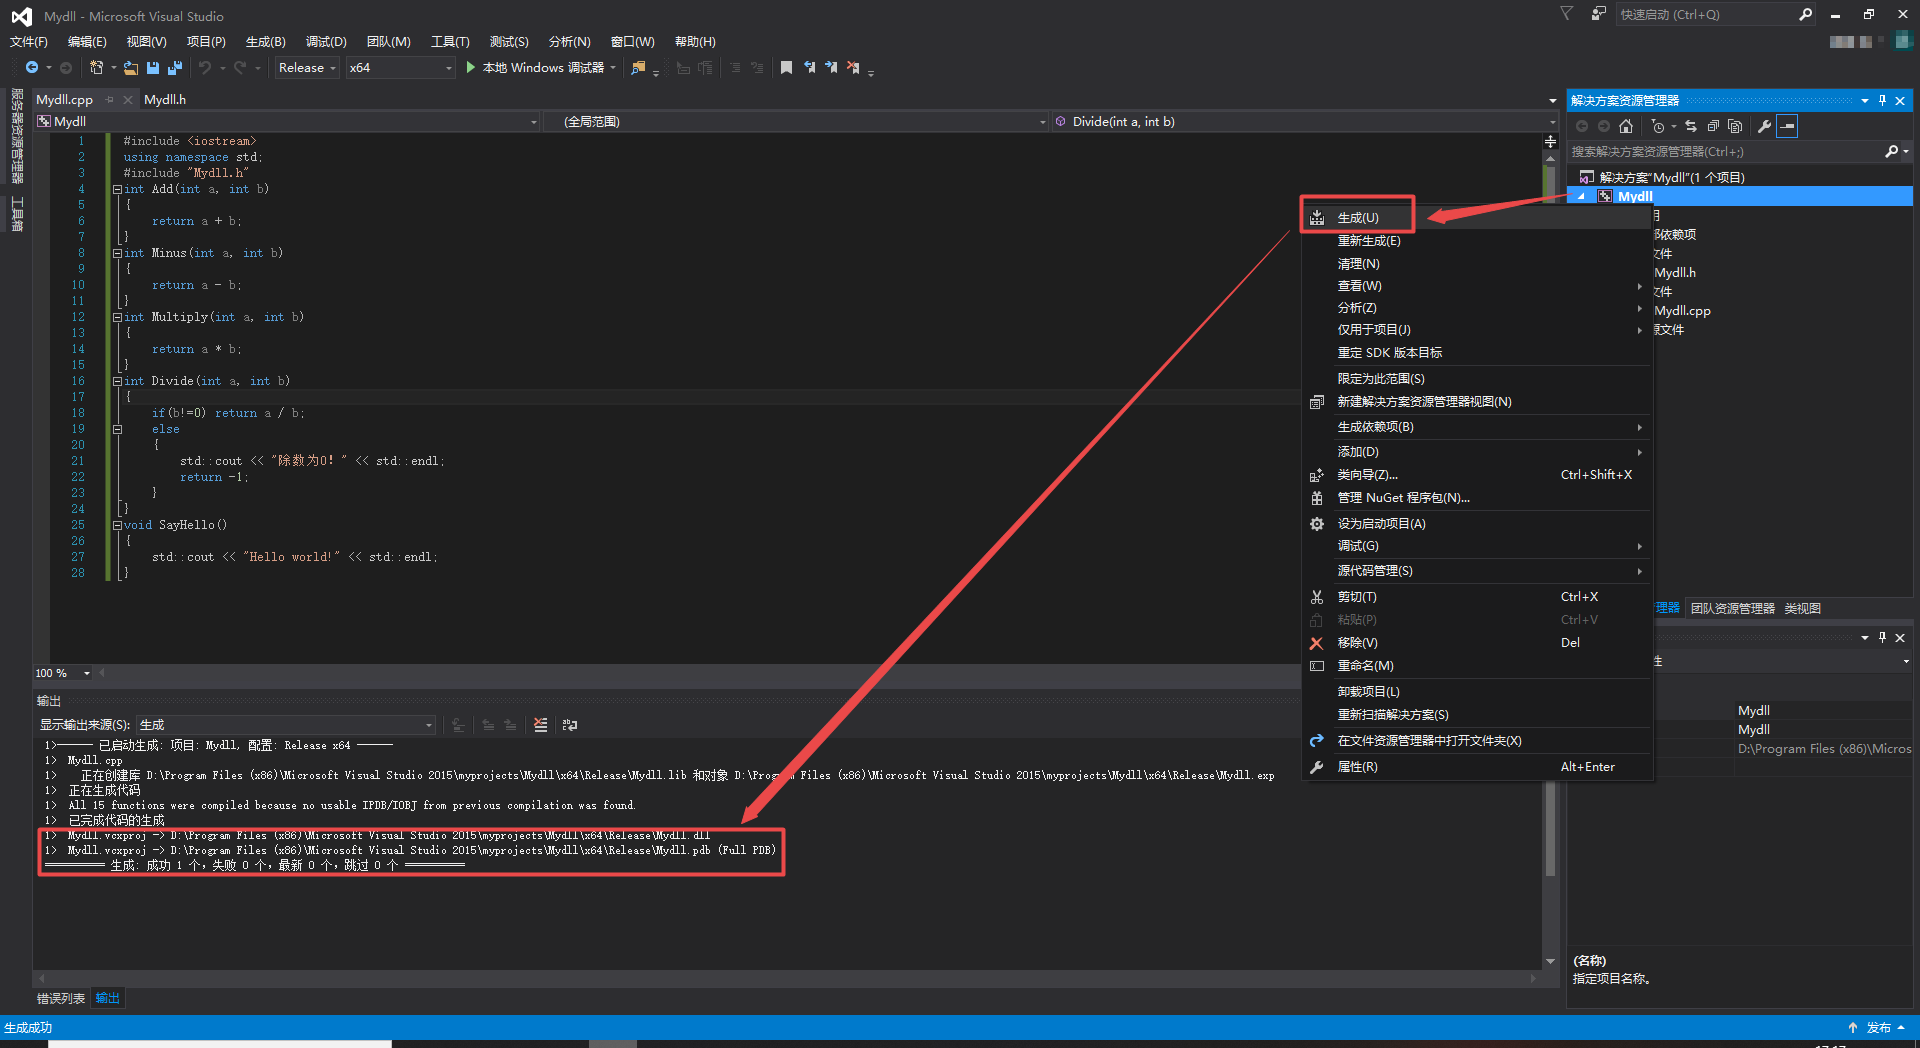This screenshot has width=1920, height=1048.
Task: Open the Release configuration dropdown
Action: coord(305,67)
